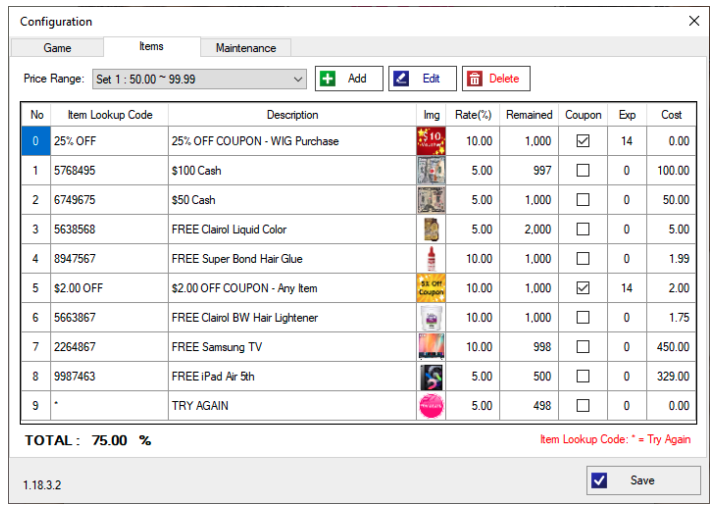The image size is (718, 515).
Task: Check Coupon box for TRY AGAIN row
Action: (583, 406)
